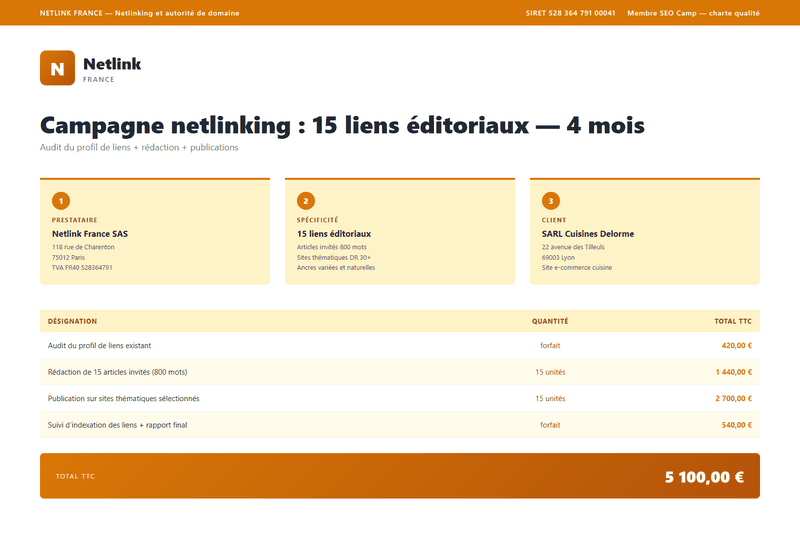Click 'SARL Cuisines Delorme' name
Viewport: 800px width, 534px height.
(588, 234)
